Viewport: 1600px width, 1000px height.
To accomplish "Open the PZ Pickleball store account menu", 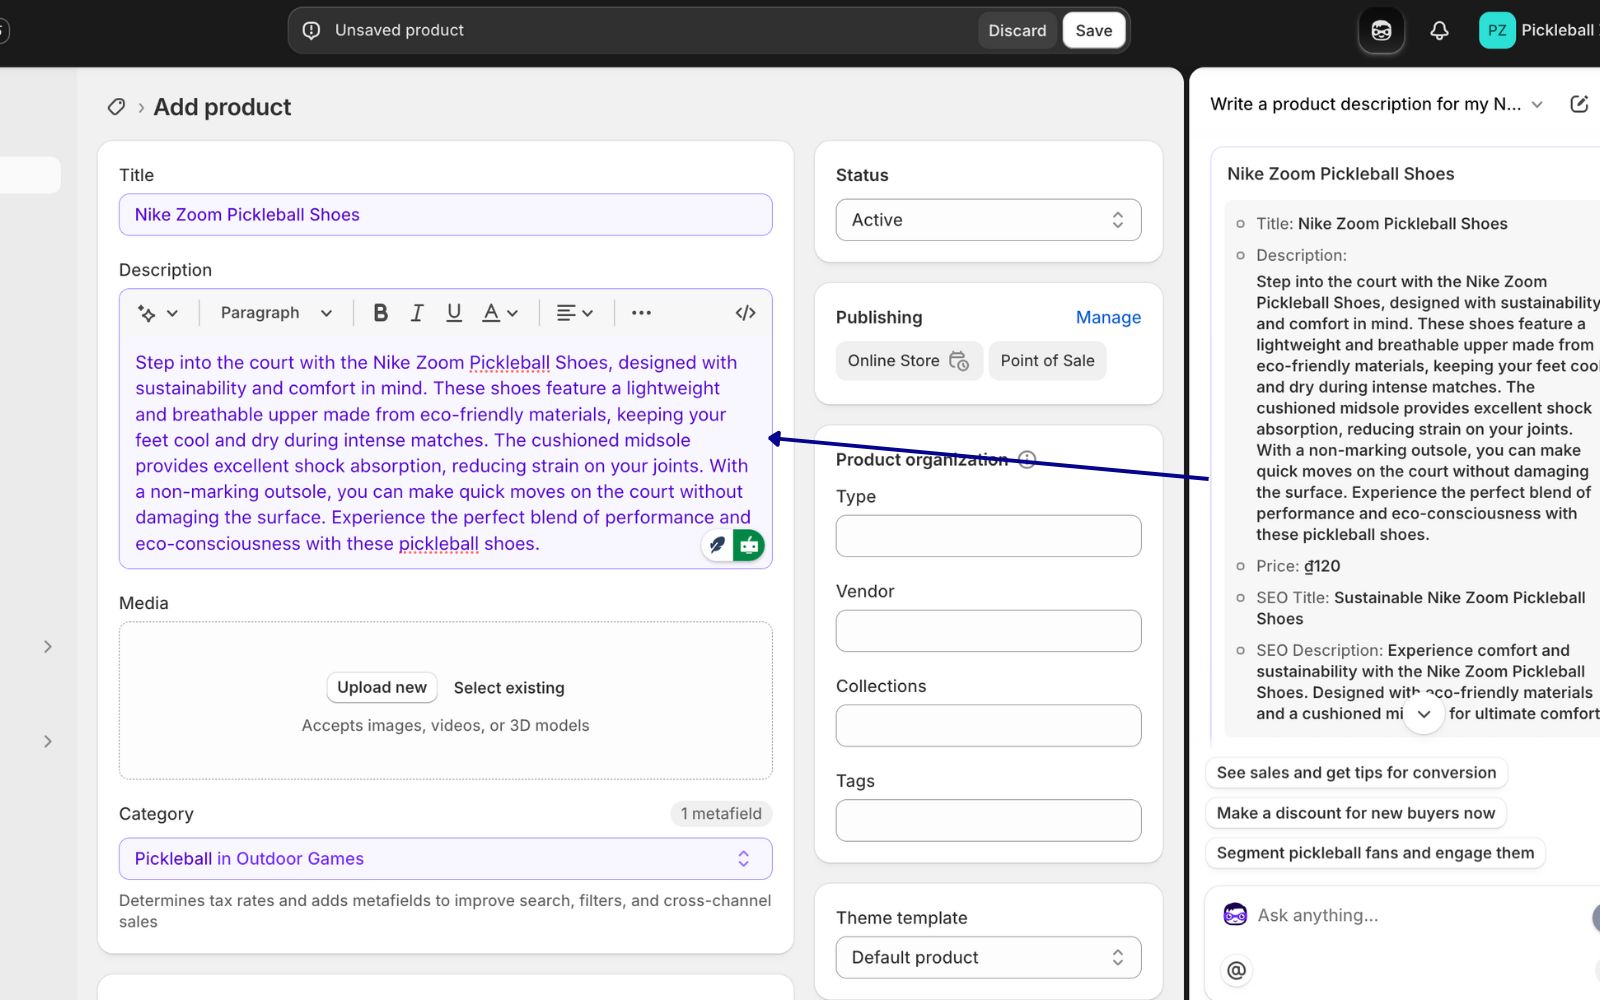I will pos(1539,30).
